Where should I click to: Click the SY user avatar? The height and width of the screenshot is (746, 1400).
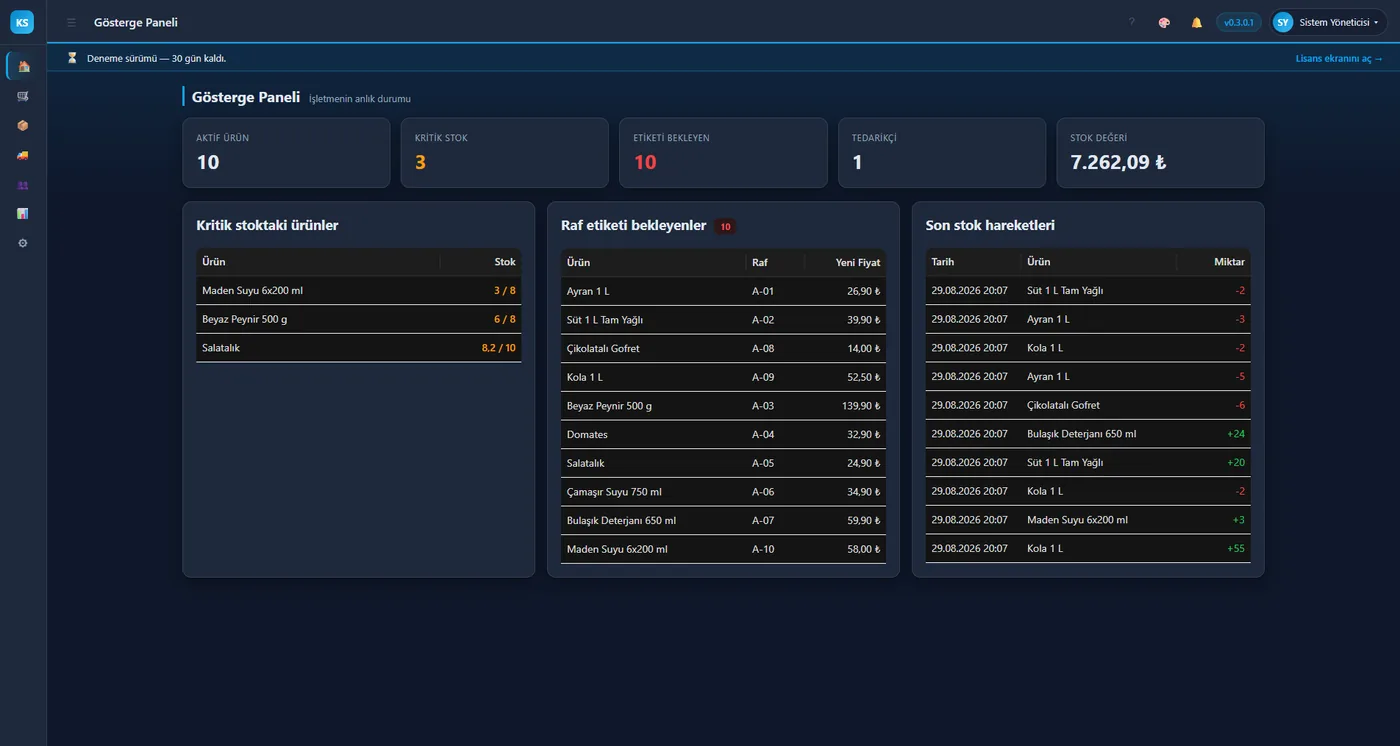click(x=1283, y=22)
